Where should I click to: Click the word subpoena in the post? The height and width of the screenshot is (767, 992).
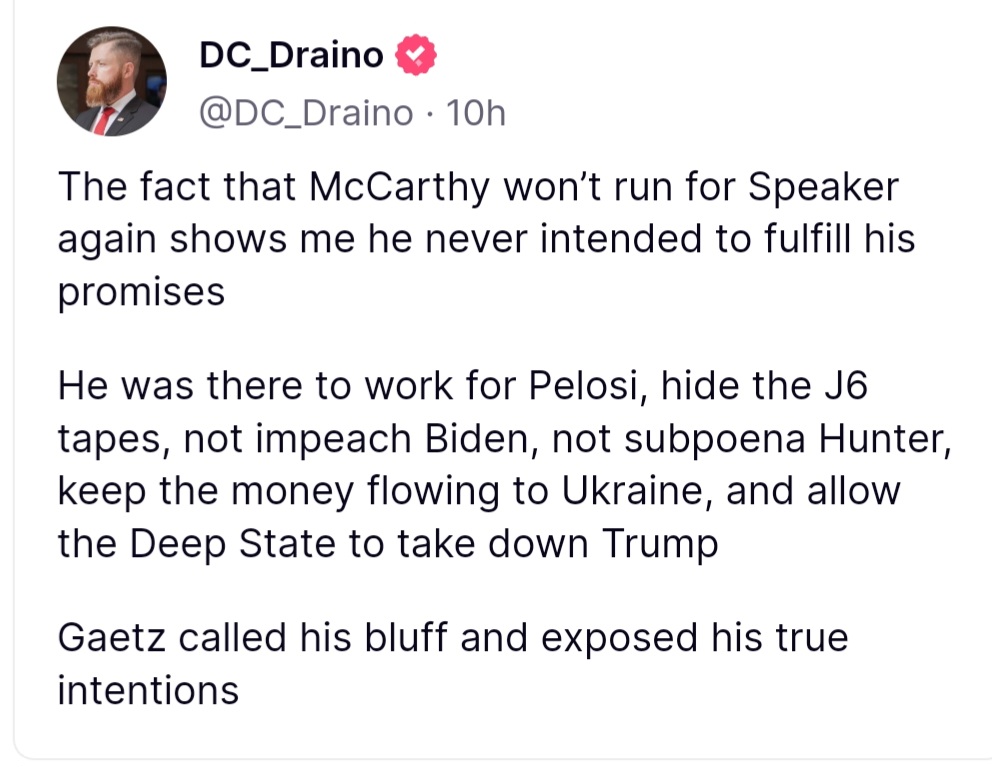click(x=715, y=440)
